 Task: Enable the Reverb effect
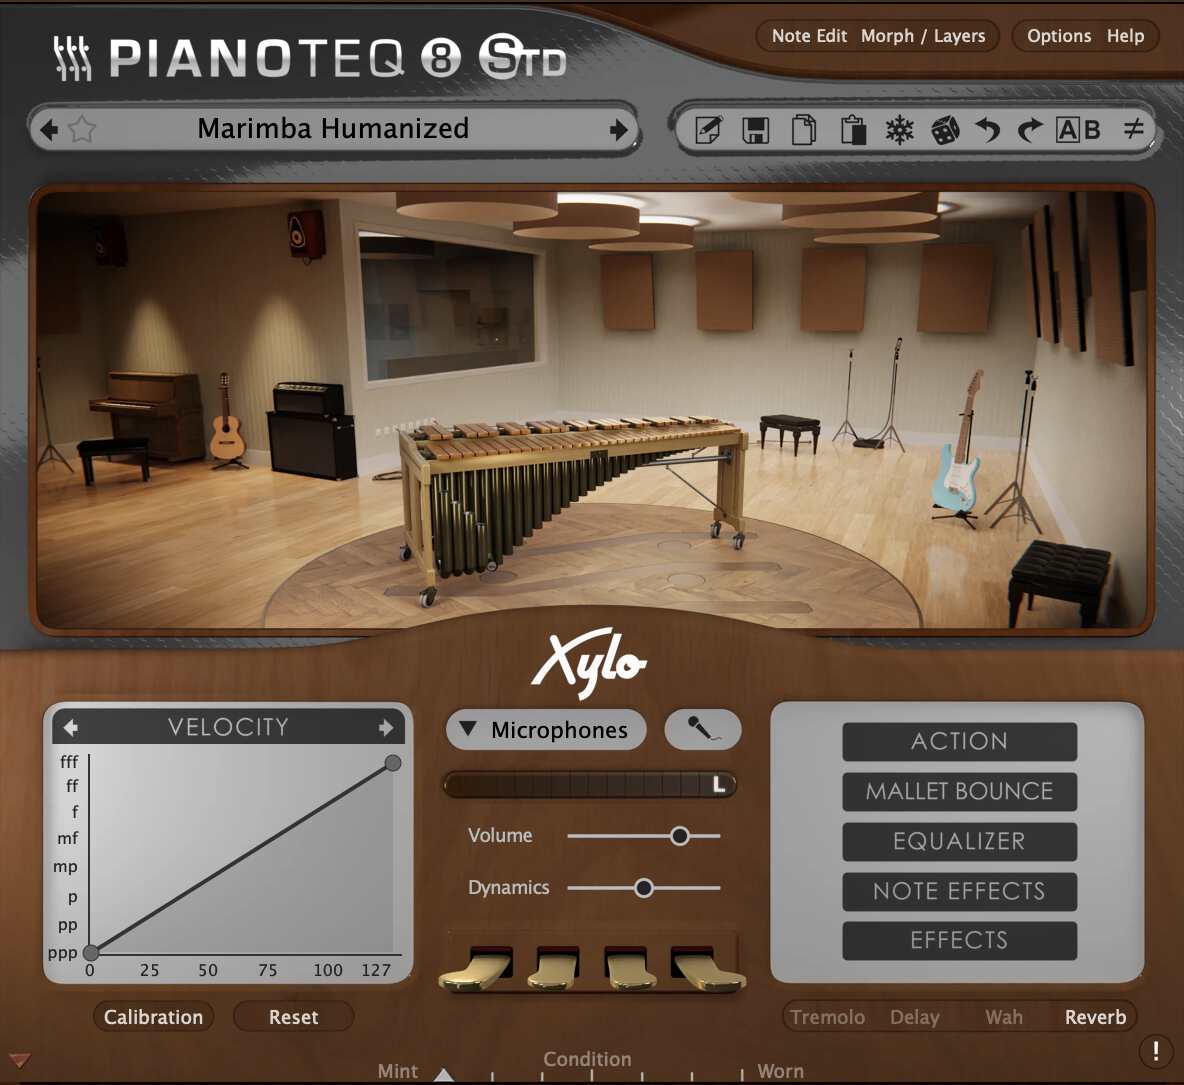point(1095,1016)
